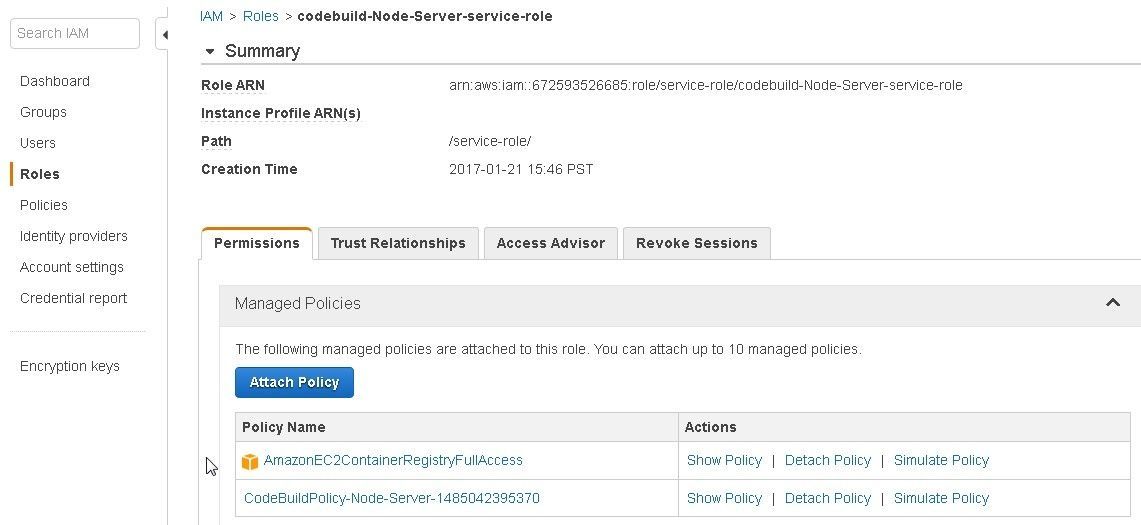Click the Summary heading text
This screenshot has width=1141, height=525.
tap(262, 51)
